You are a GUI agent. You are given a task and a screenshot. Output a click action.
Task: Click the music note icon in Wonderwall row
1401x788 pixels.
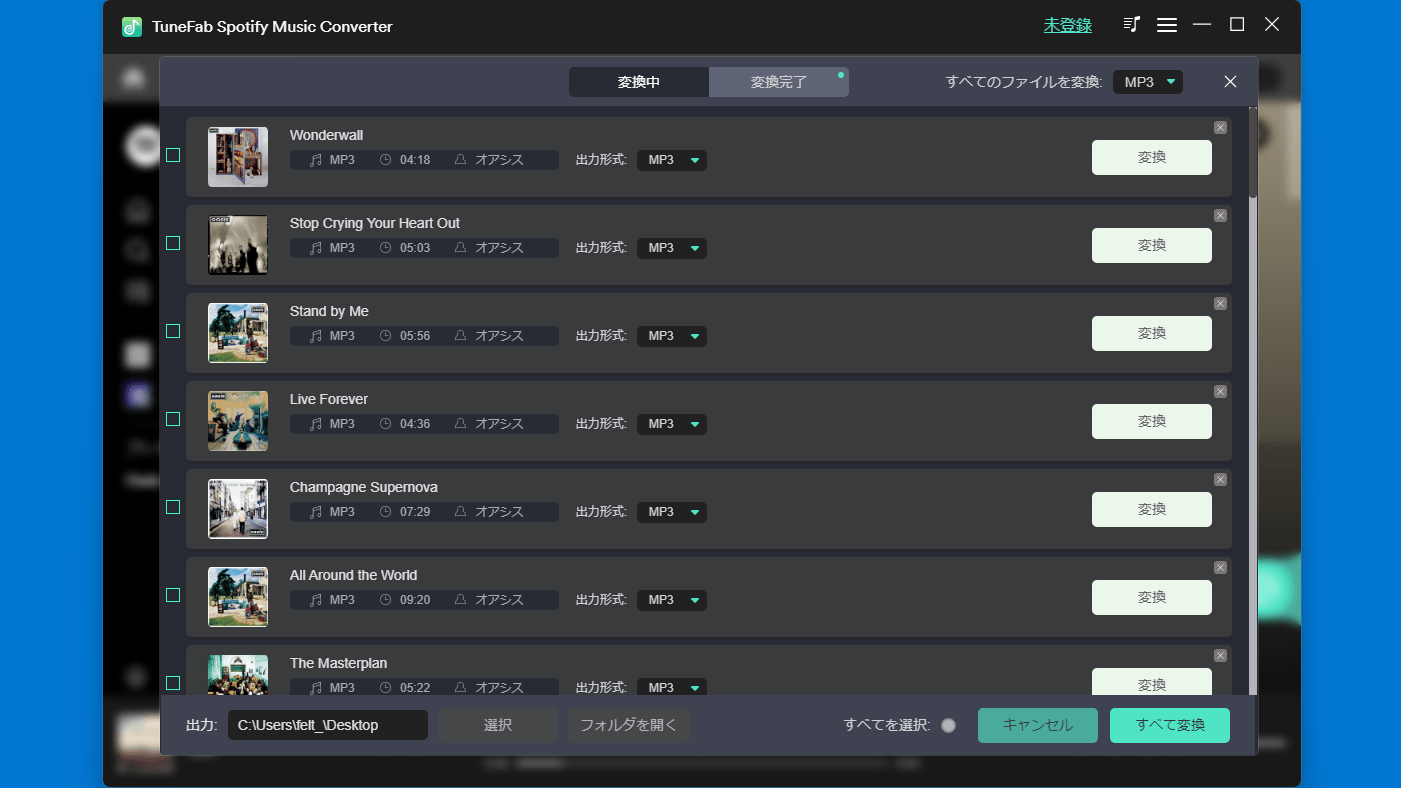point(316,160)
